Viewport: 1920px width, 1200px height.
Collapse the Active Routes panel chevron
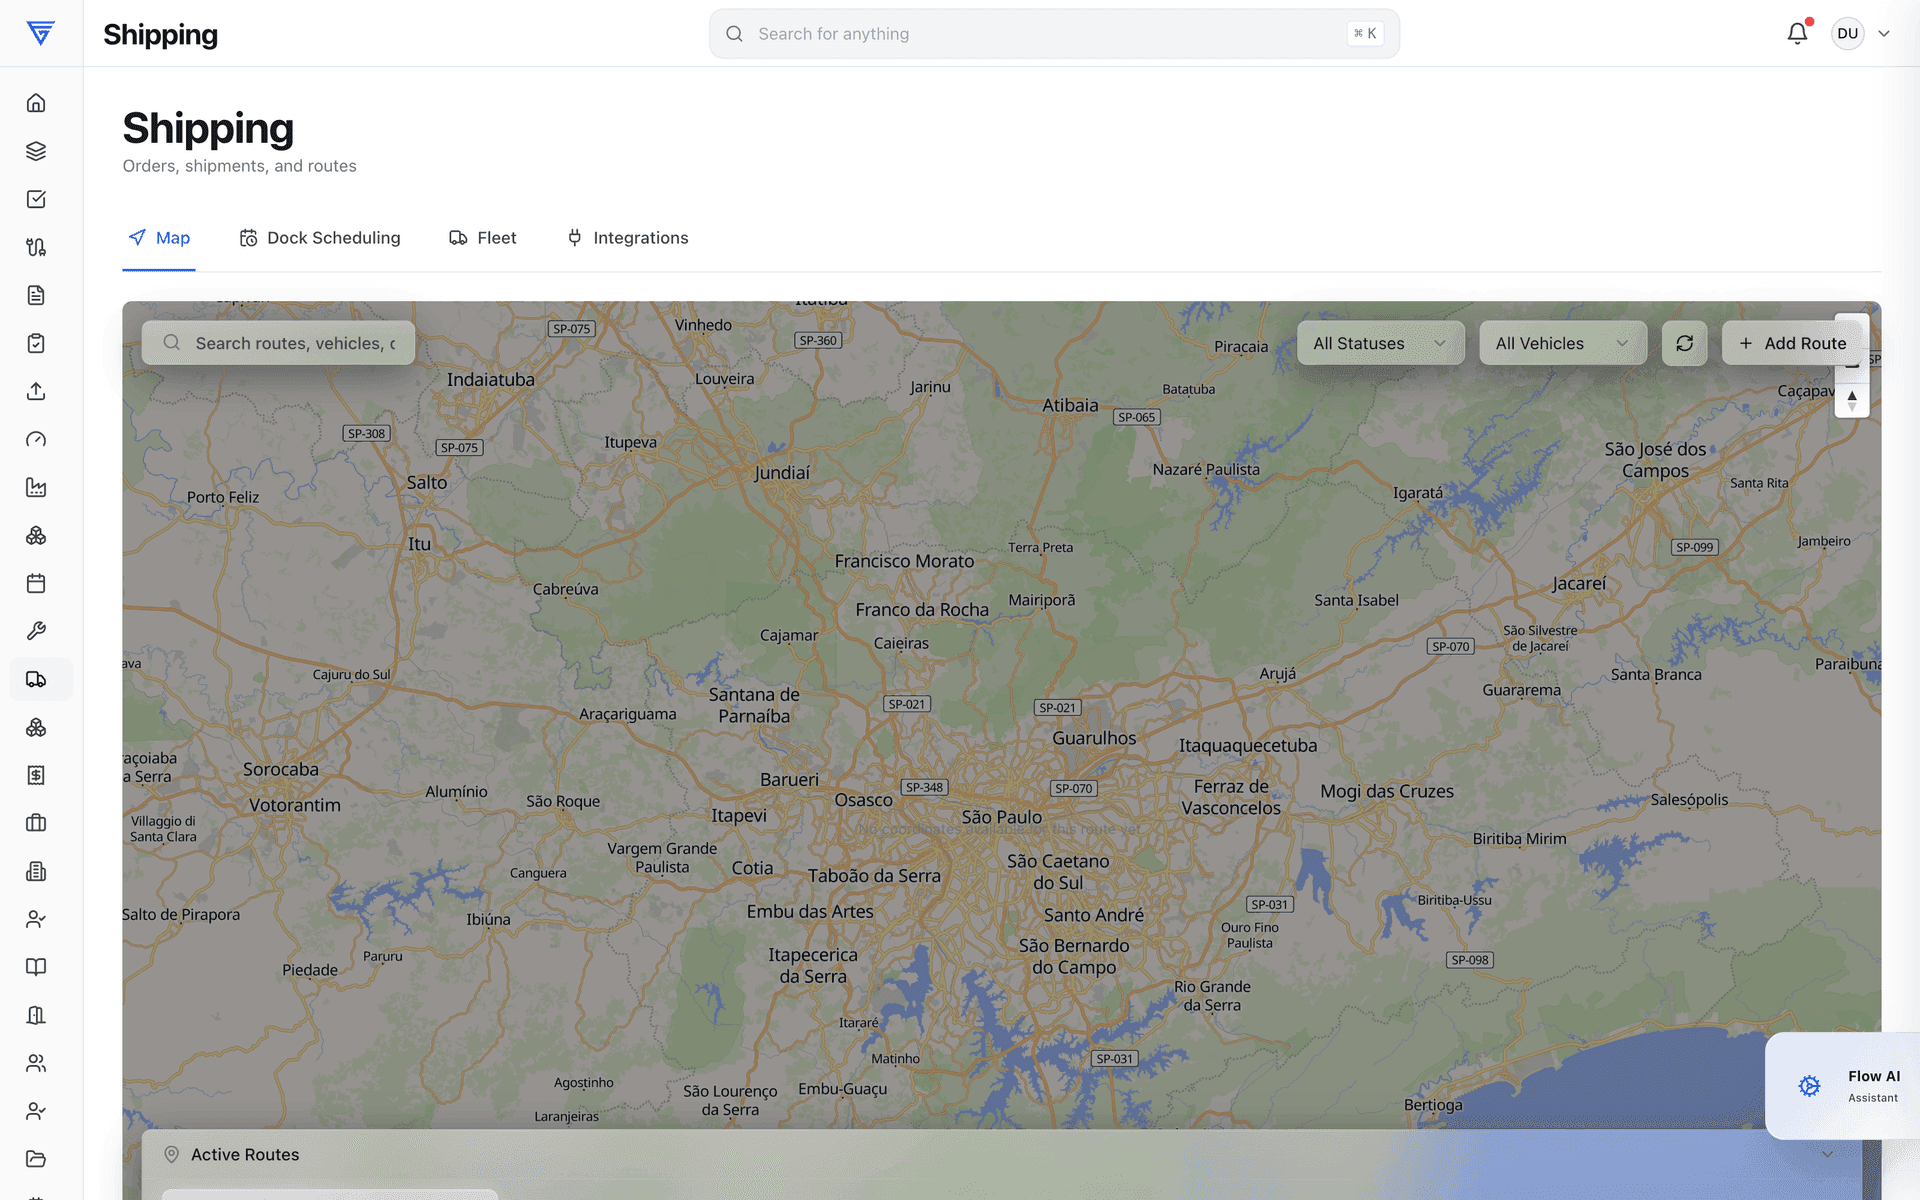(1827, 1154)
